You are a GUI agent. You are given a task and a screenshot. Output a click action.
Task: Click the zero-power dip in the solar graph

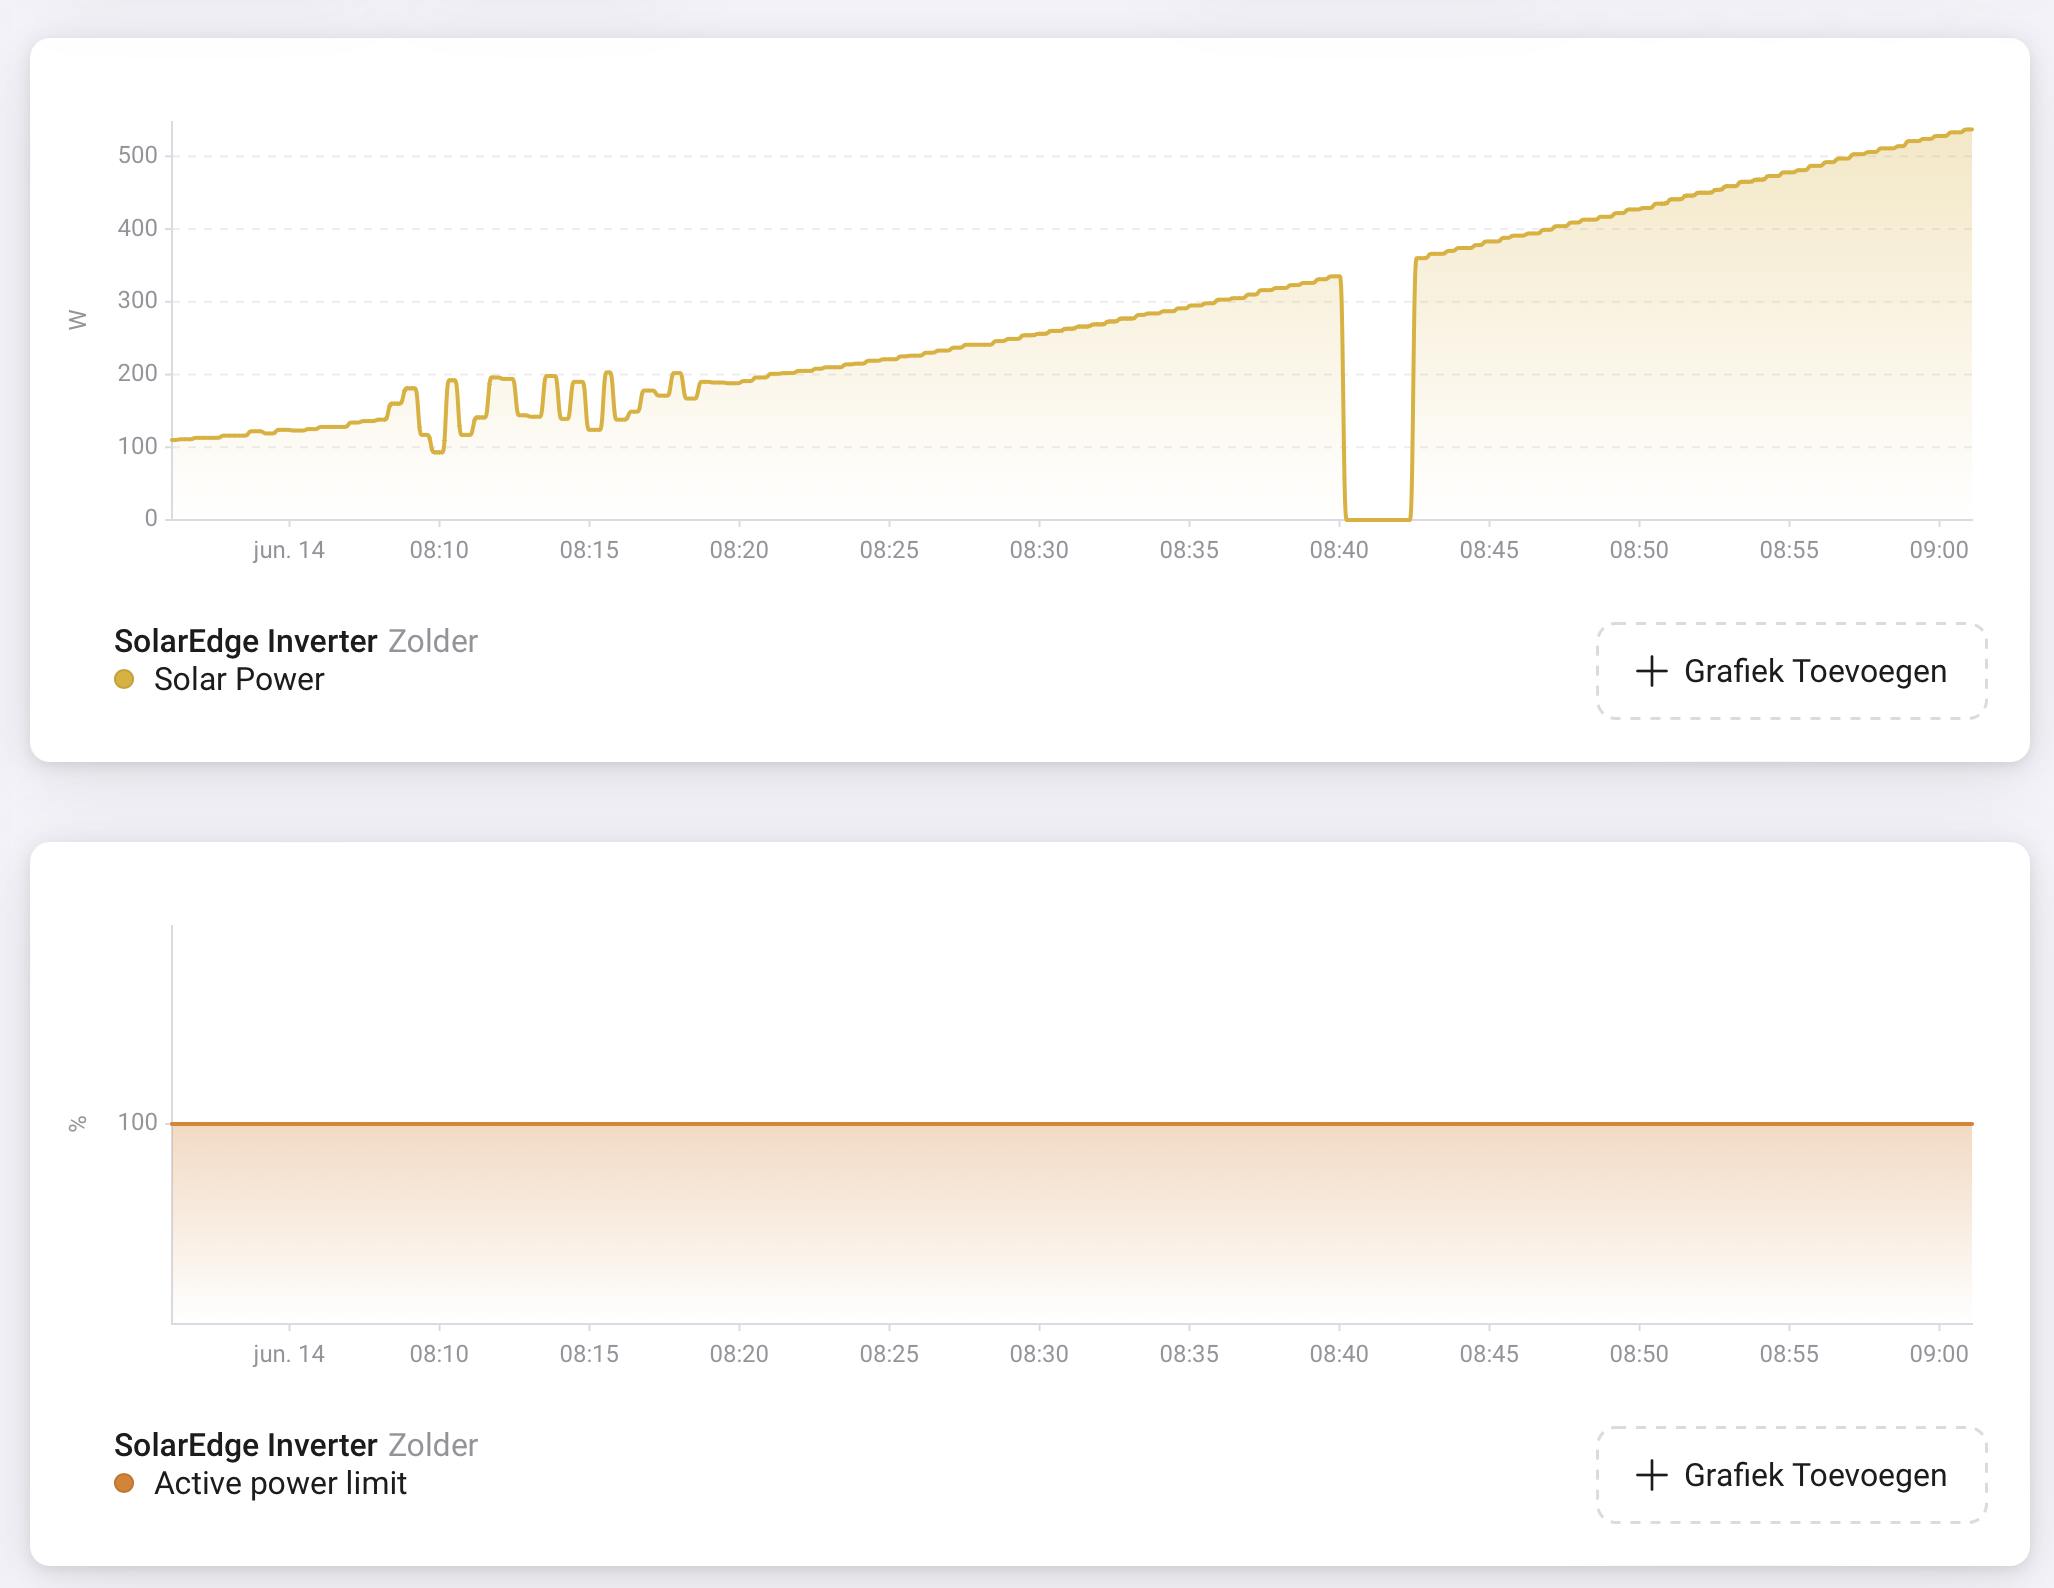click(x=1378, y=518)
